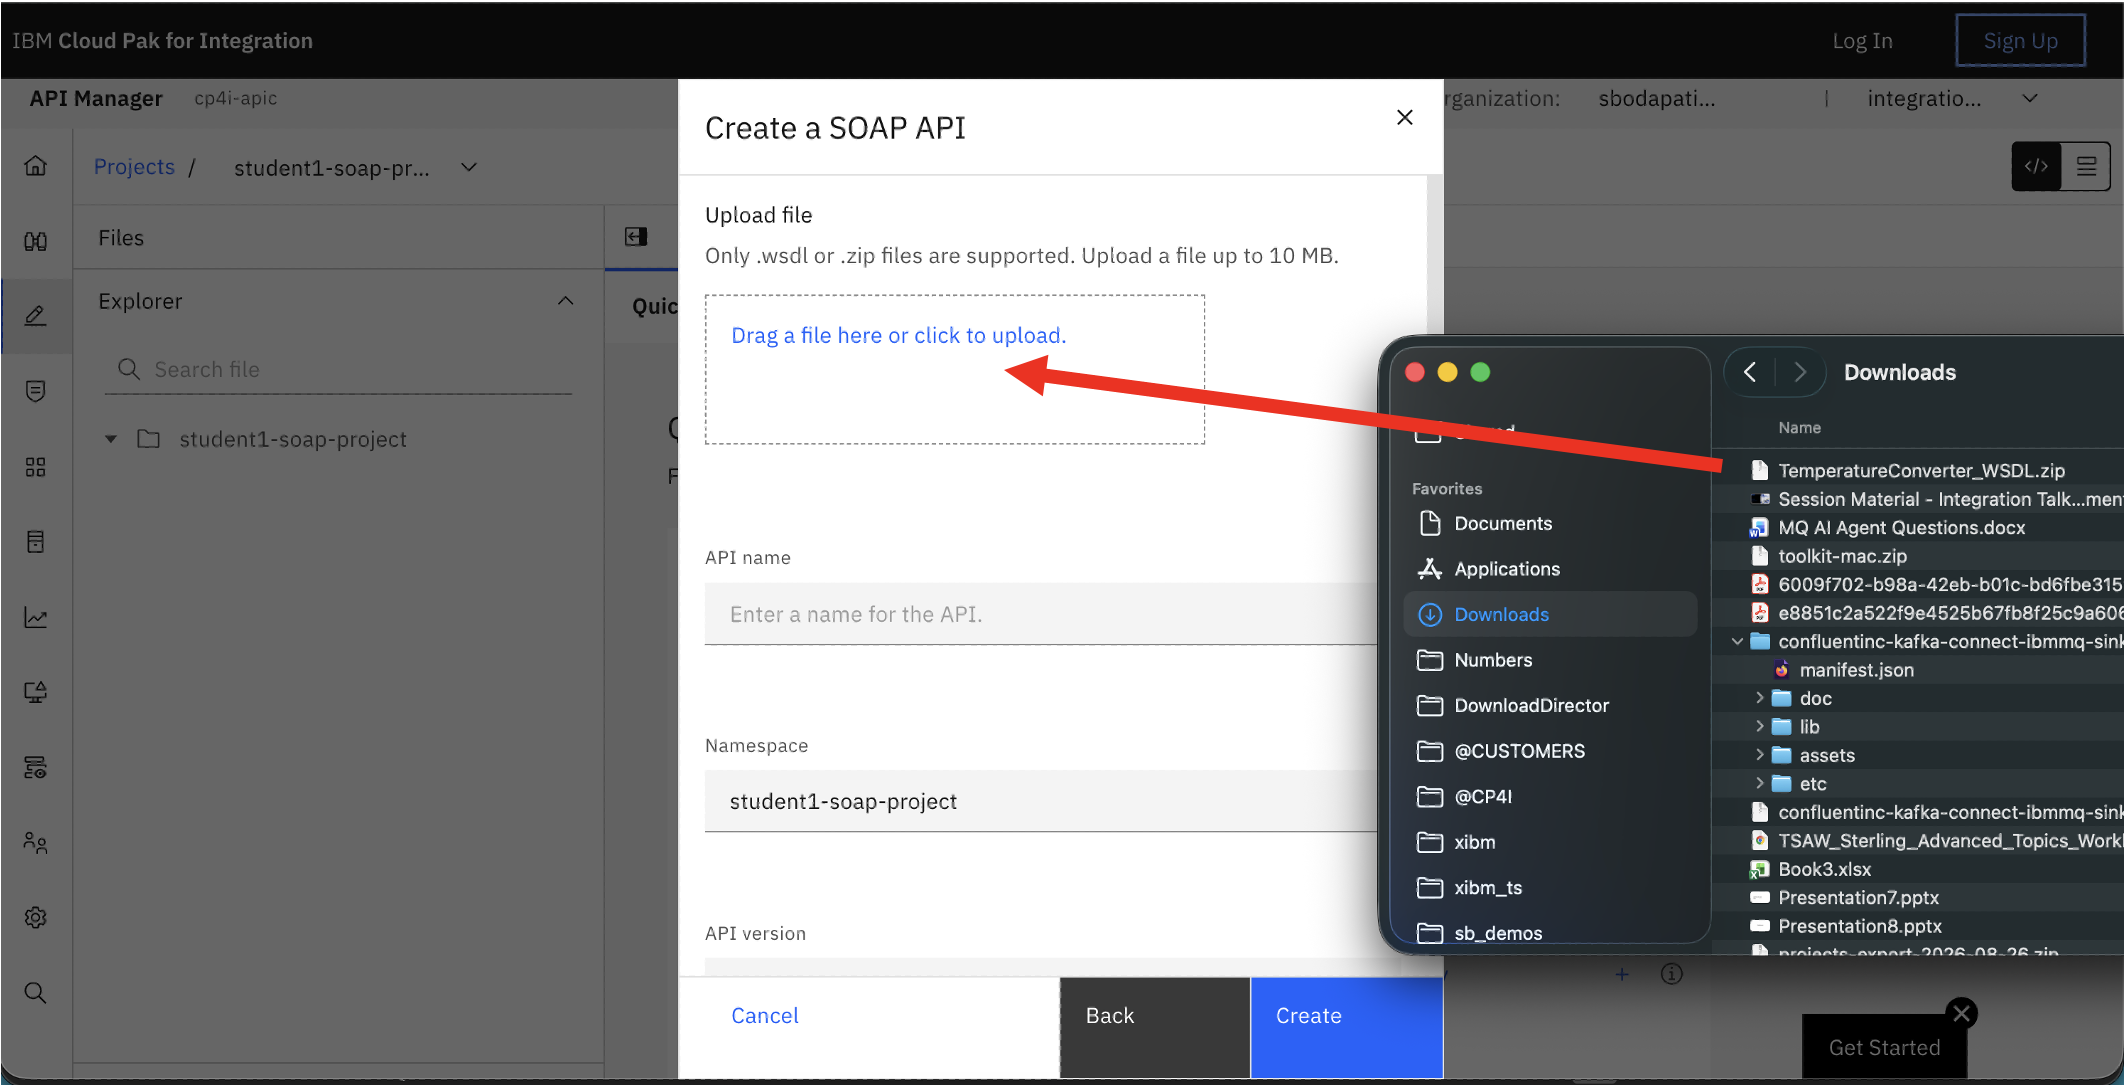Select TemperatureConverter_WSDL.zip in Finder
The height and width of the screenshot is (1088, 2126).
click(1920, 470)
